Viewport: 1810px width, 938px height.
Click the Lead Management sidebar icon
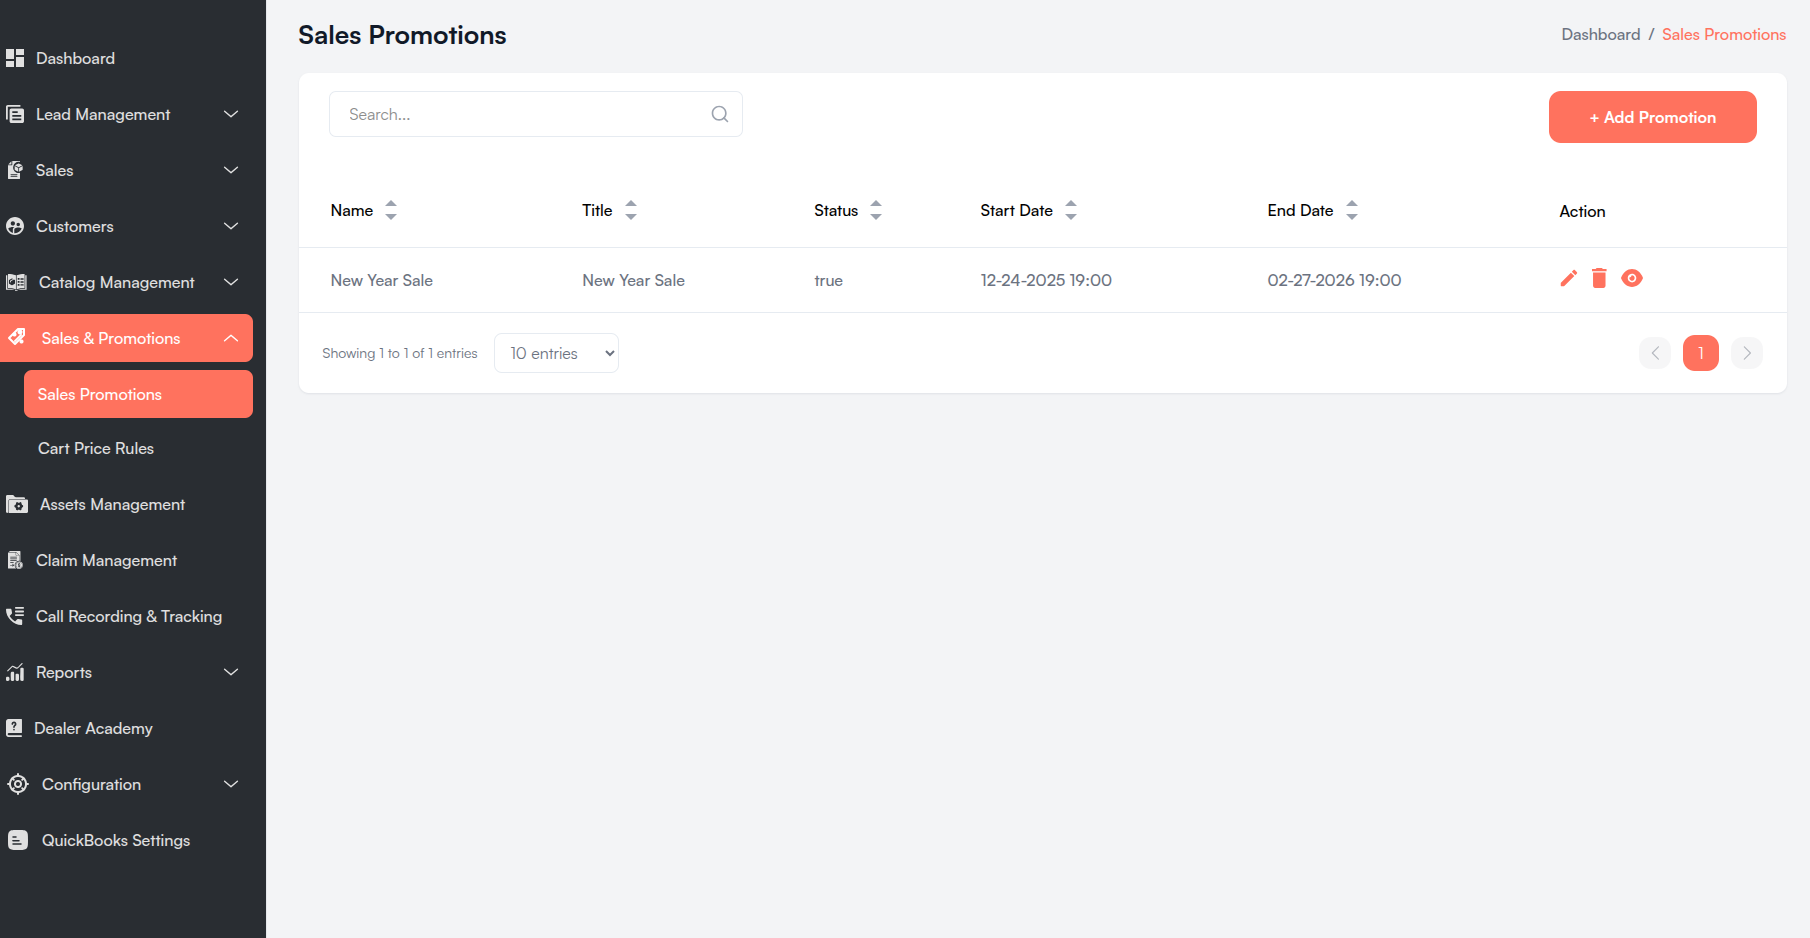pyautogui.click(x=15, y=114)
